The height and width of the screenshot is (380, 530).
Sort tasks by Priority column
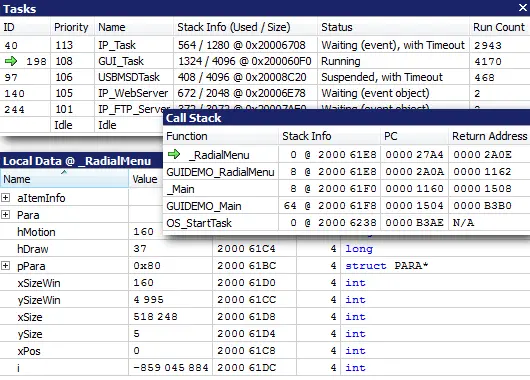(x=71, y=27)
